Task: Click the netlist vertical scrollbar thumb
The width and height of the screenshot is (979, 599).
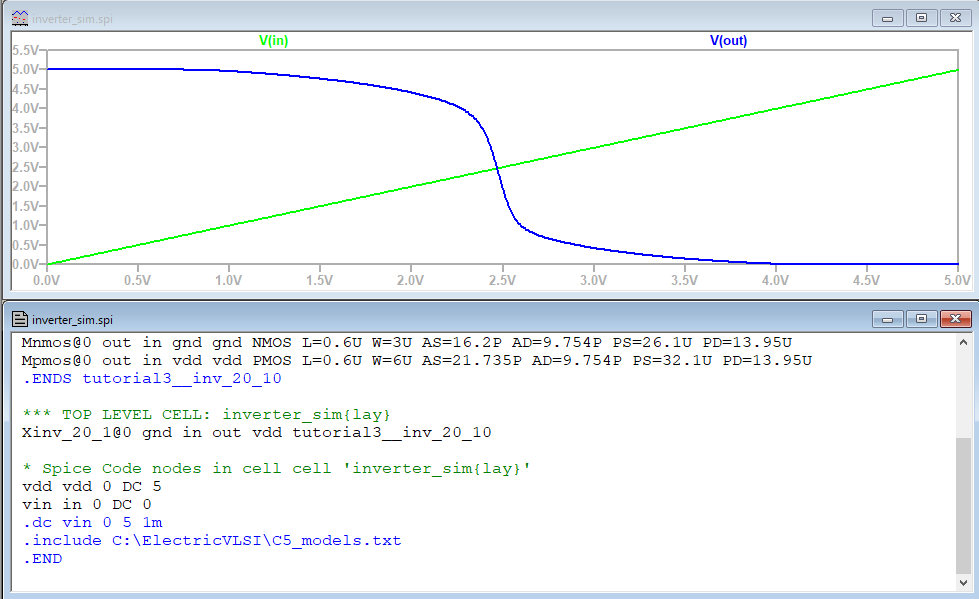Action: [963, 505]
